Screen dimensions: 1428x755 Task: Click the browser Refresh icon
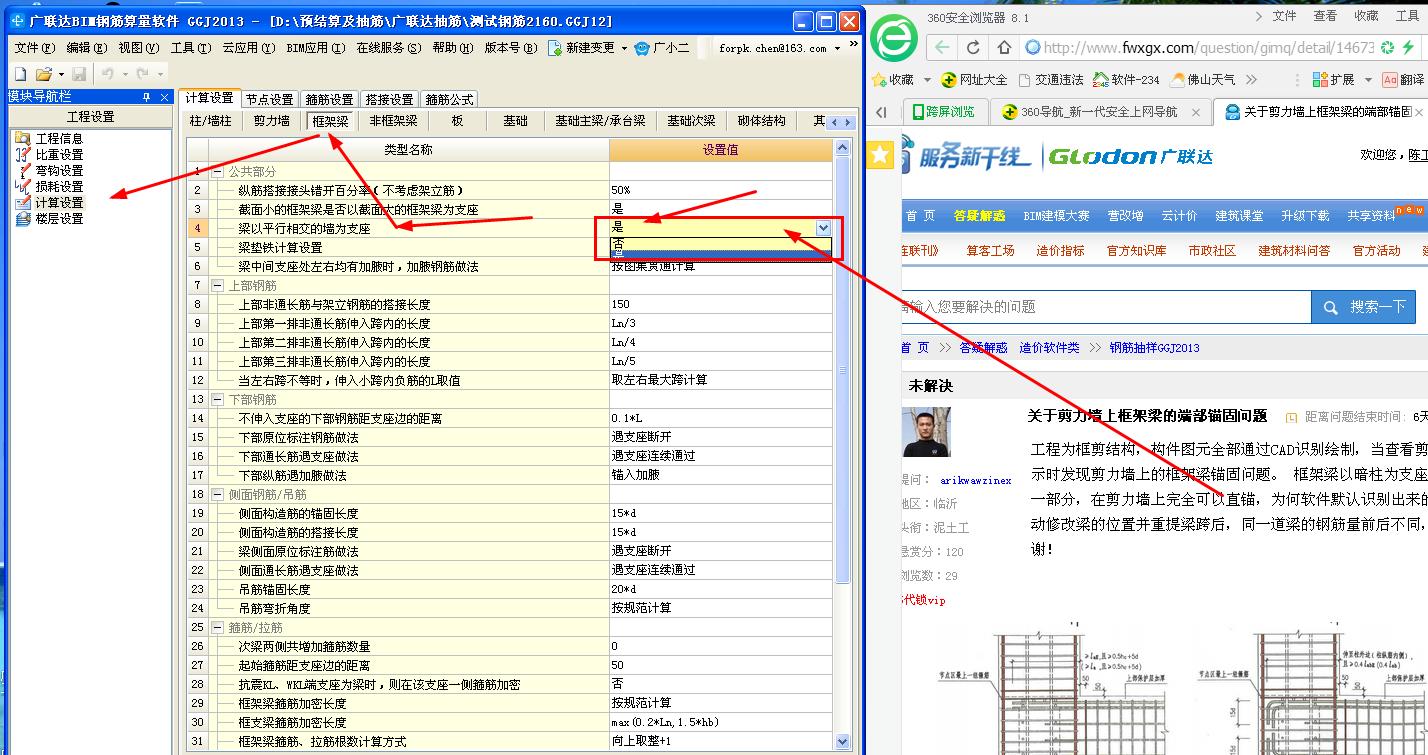(973, 47)
